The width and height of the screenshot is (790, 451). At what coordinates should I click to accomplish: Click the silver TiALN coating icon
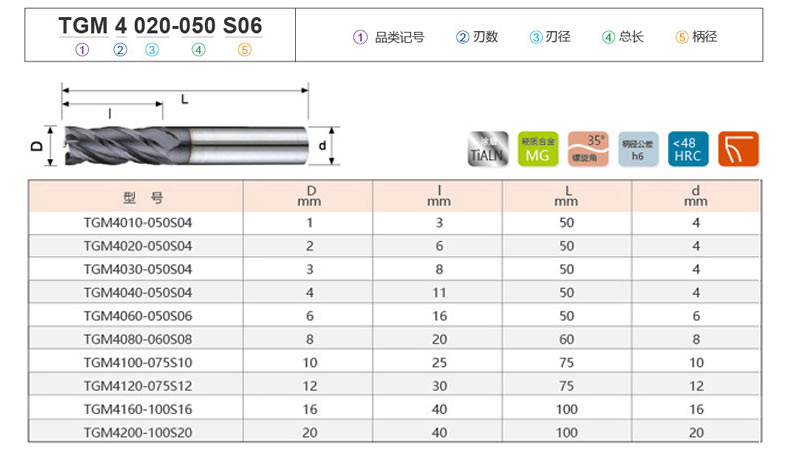487,149
